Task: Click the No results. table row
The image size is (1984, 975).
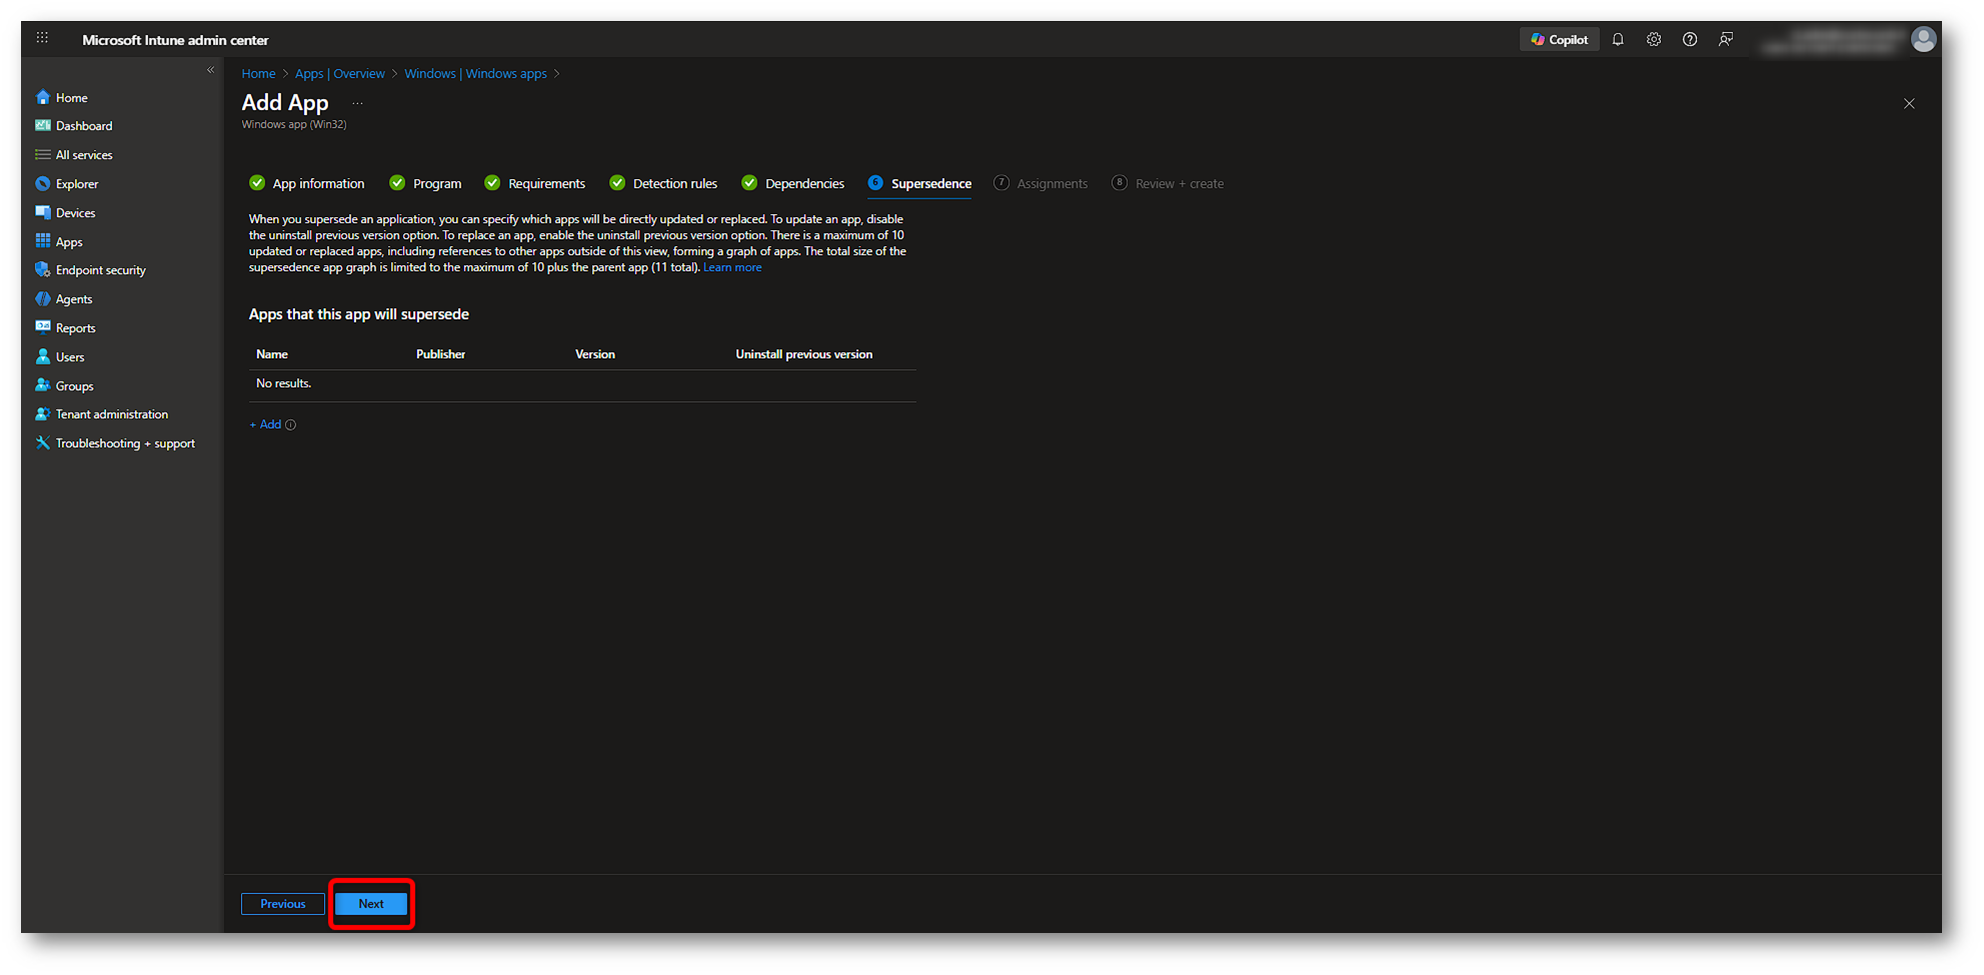Action: click(582, 384)
